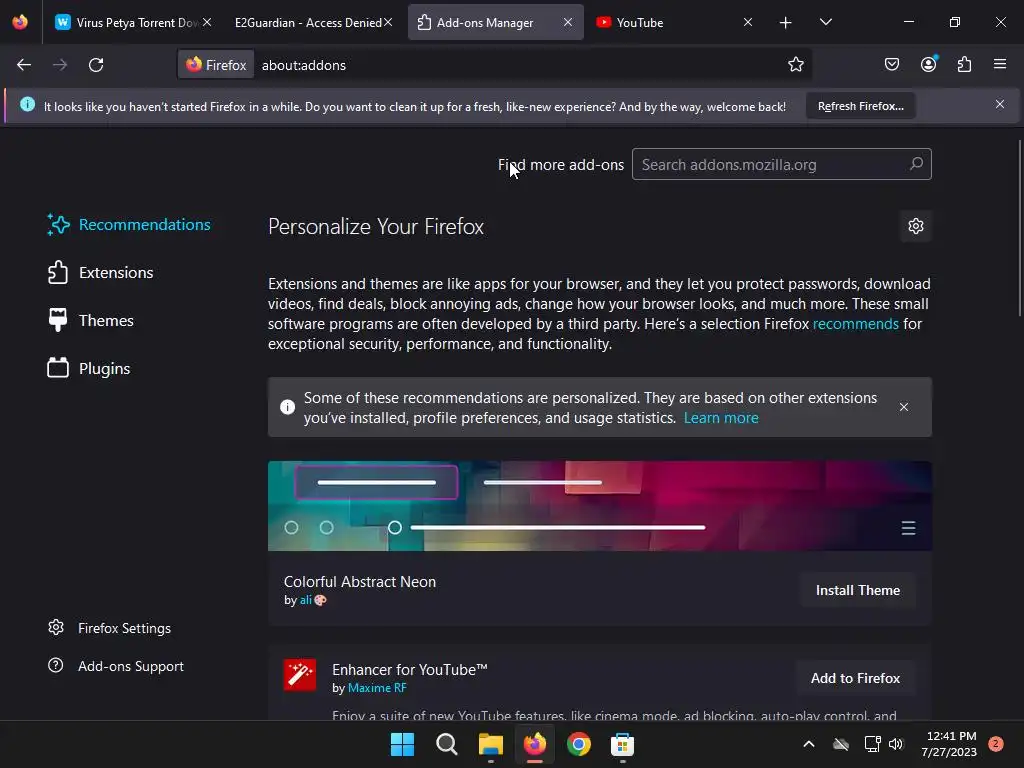This screenshot has height=768, width=1024.
Task: Open the Recommendations section
Action: pos(129,225)
